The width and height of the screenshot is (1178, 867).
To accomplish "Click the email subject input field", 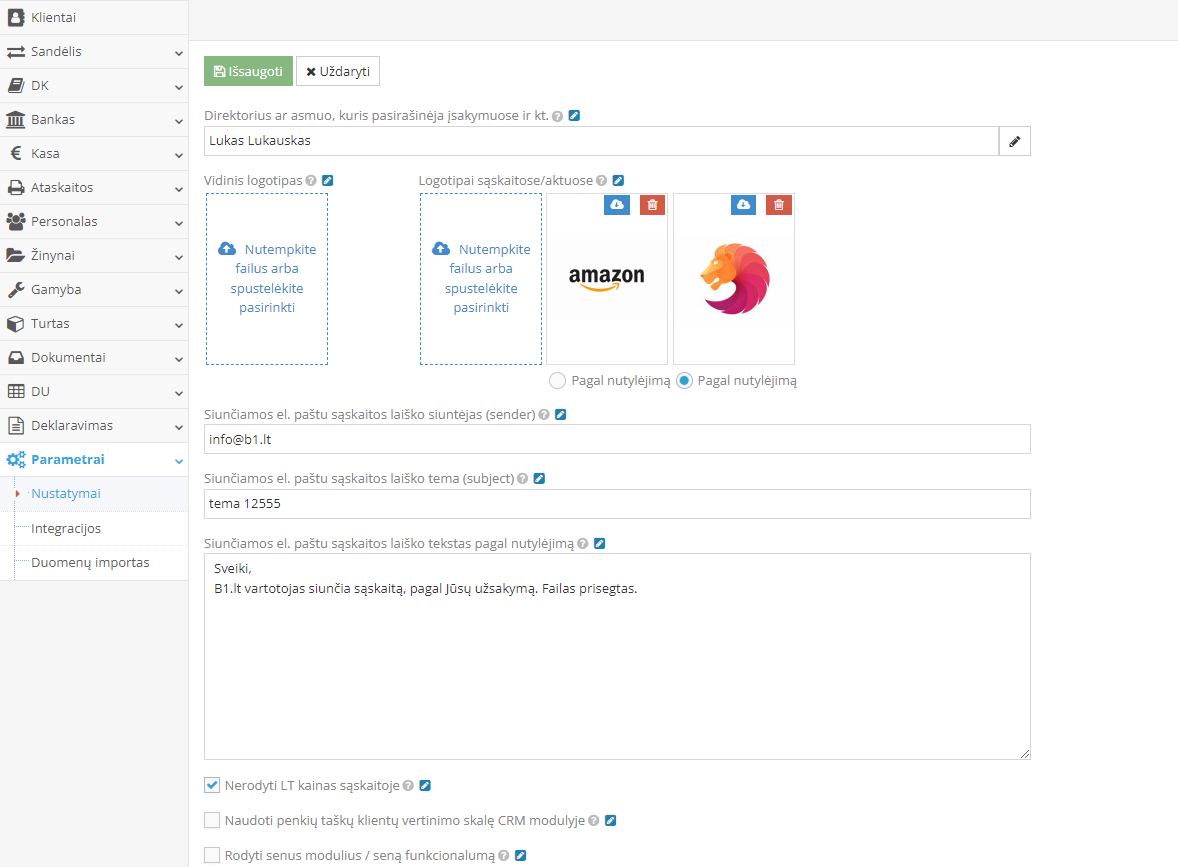I will click(616, 504).
